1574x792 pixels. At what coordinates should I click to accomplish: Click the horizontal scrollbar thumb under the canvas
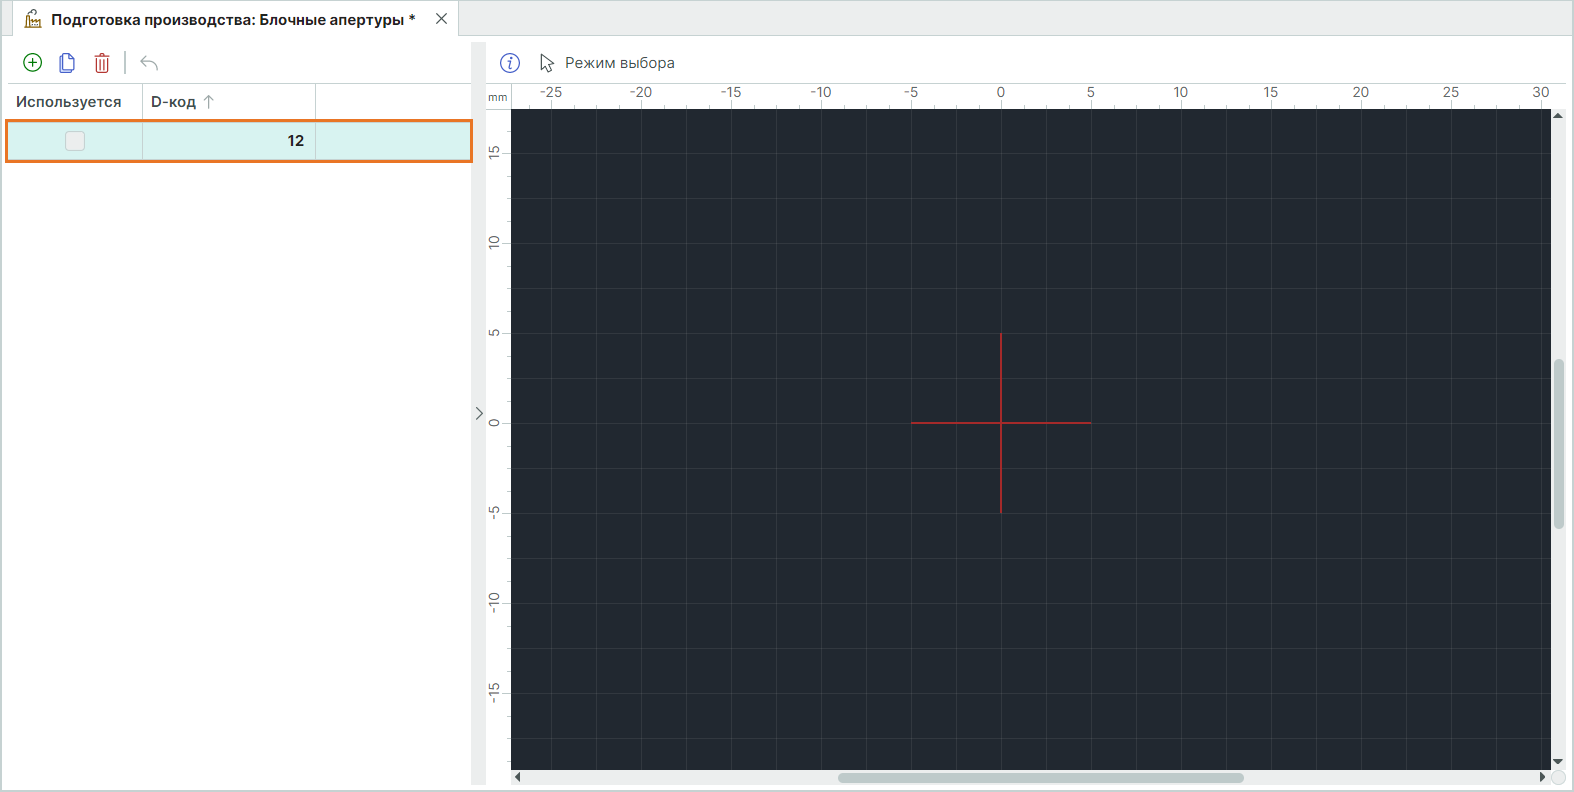point(1040,777)
